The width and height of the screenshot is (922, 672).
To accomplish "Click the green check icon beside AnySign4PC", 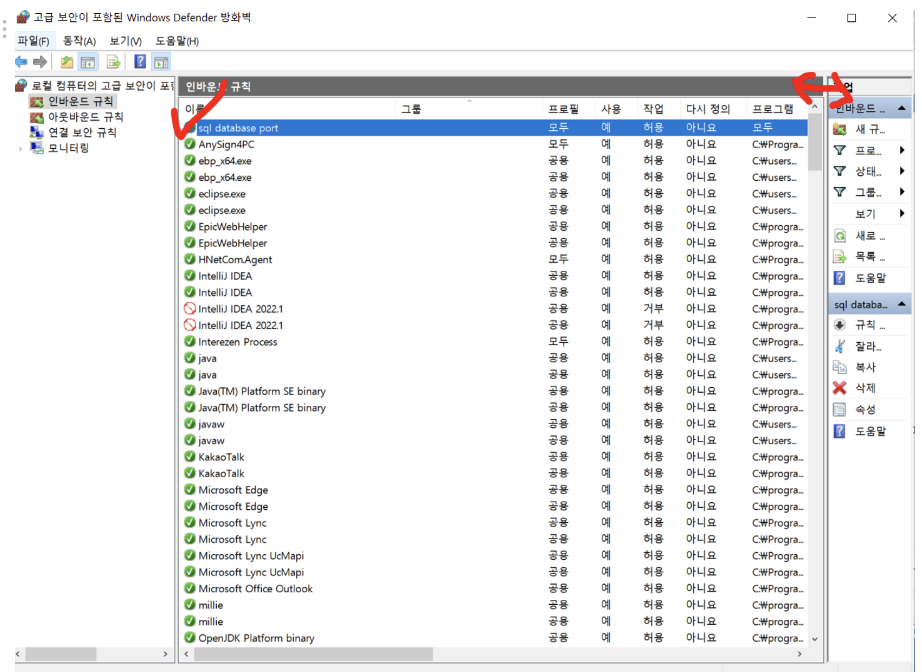I will click(x=189, y=144).
